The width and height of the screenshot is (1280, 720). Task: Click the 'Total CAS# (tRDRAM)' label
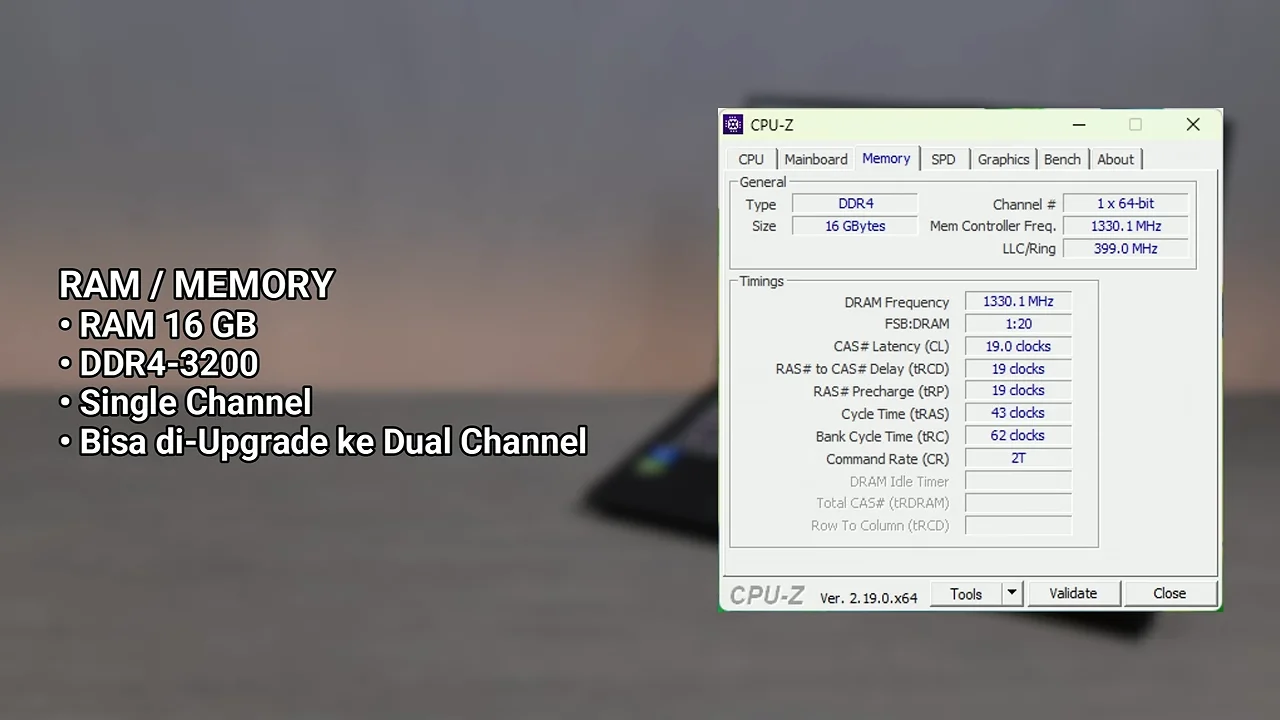click(883, 503)
